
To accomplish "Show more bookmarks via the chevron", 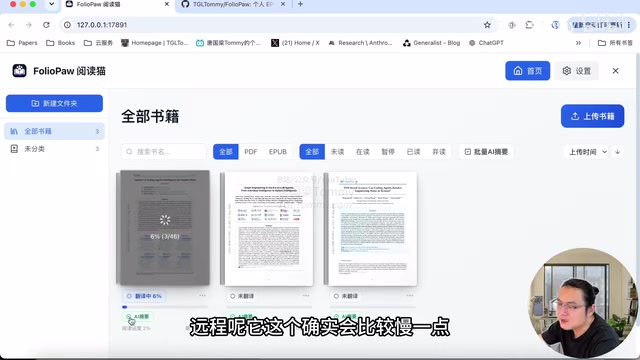I will click(578, 43).
